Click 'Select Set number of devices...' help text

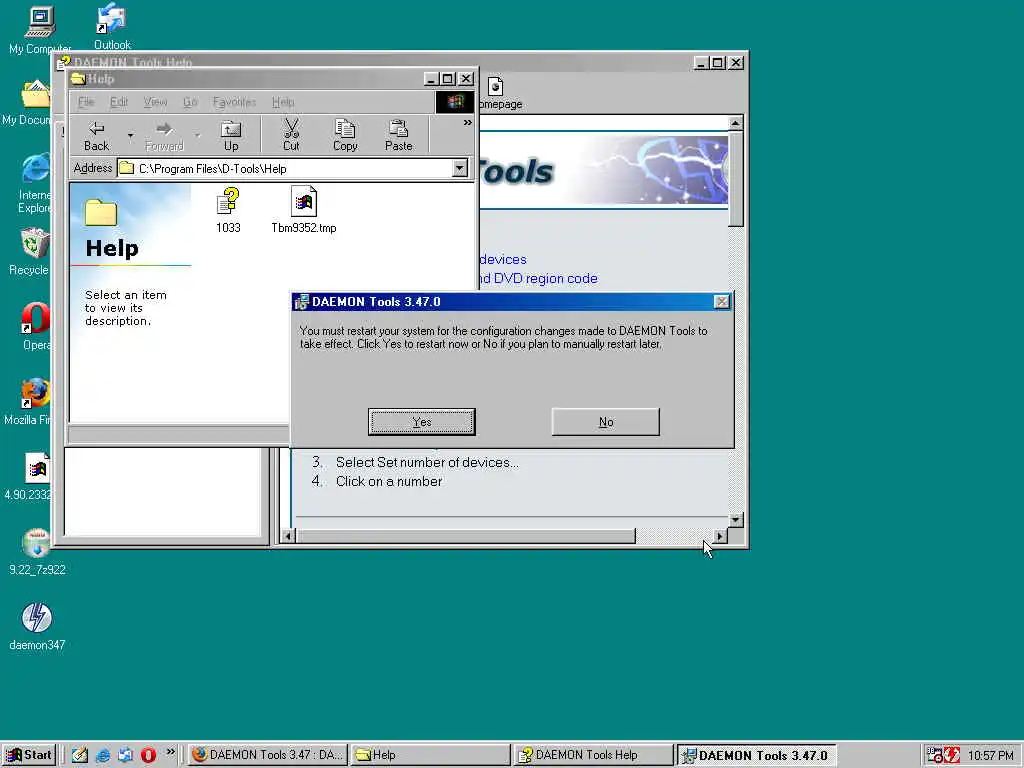(x=427, y=462)
